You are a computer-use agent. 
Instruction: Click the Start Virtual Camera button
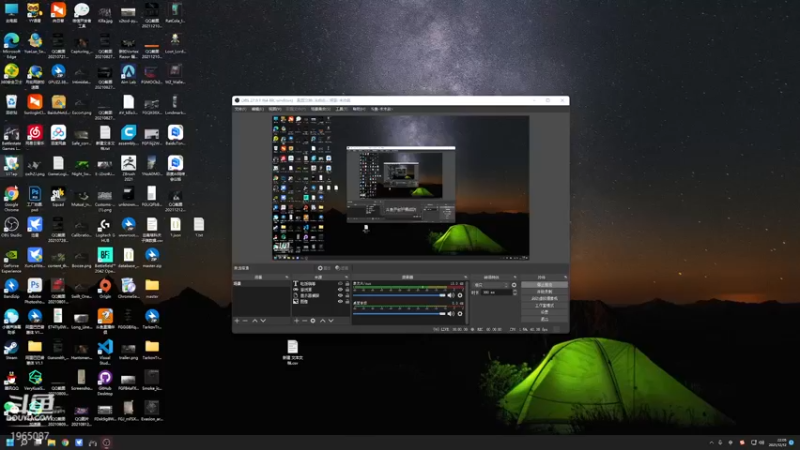coord(544,298)
